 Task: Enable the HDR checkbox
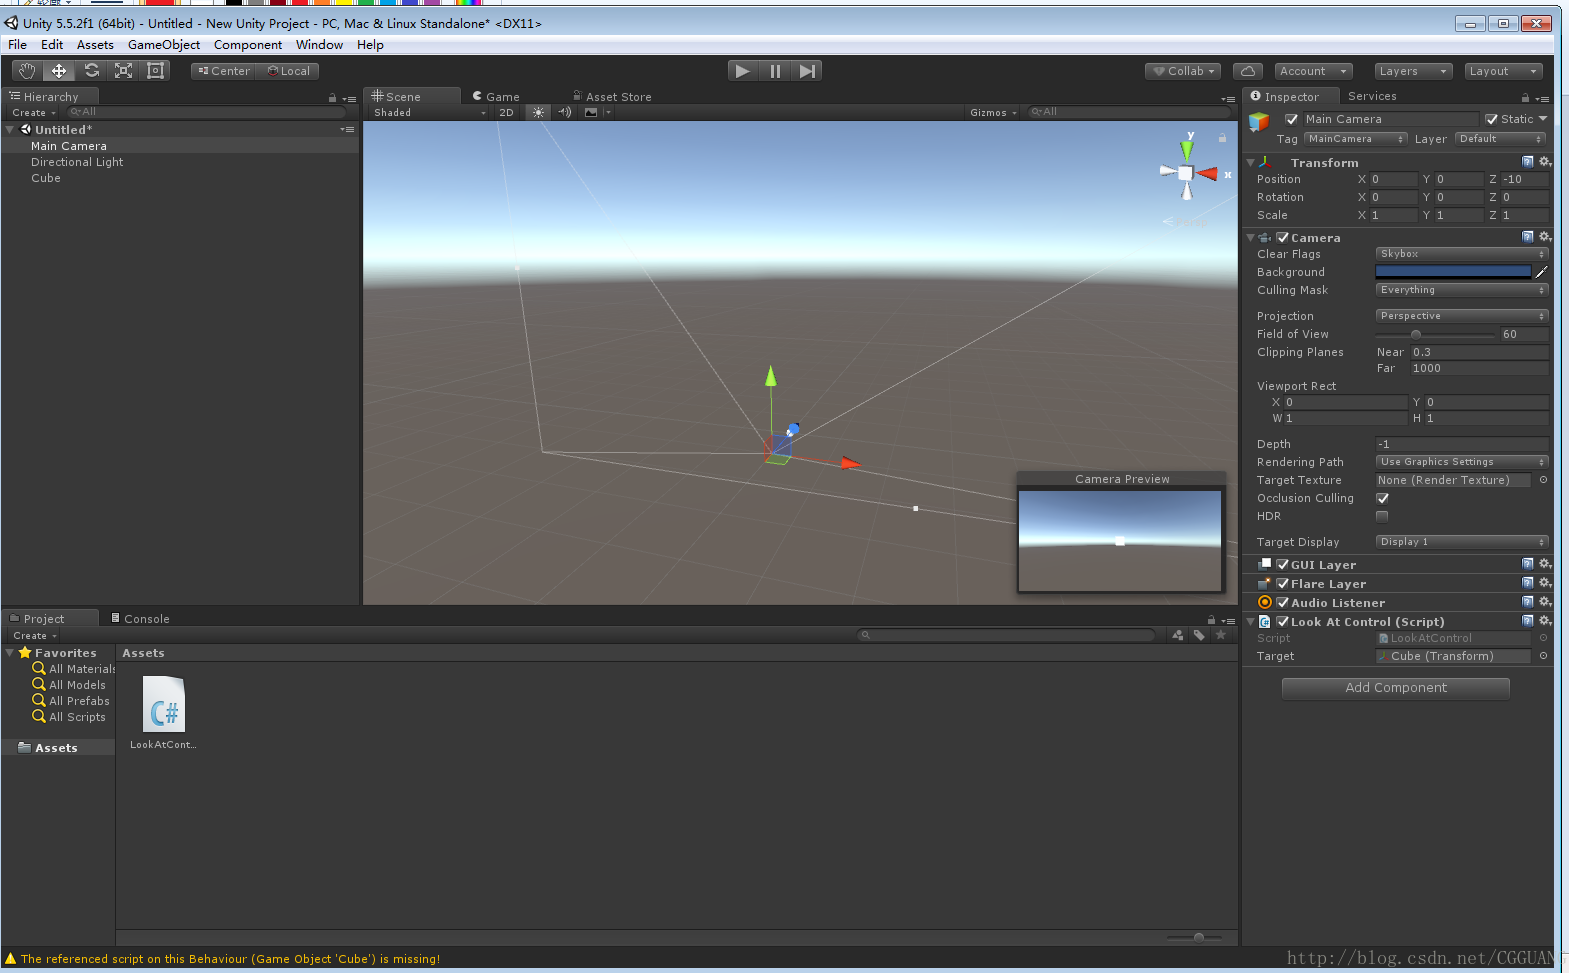(1382, 516)
